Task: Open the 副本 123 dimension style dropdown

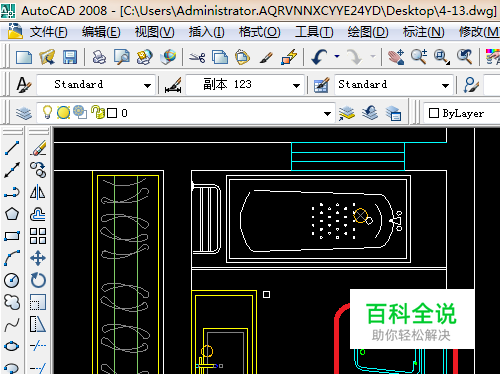Action: (x=296, y=85)
